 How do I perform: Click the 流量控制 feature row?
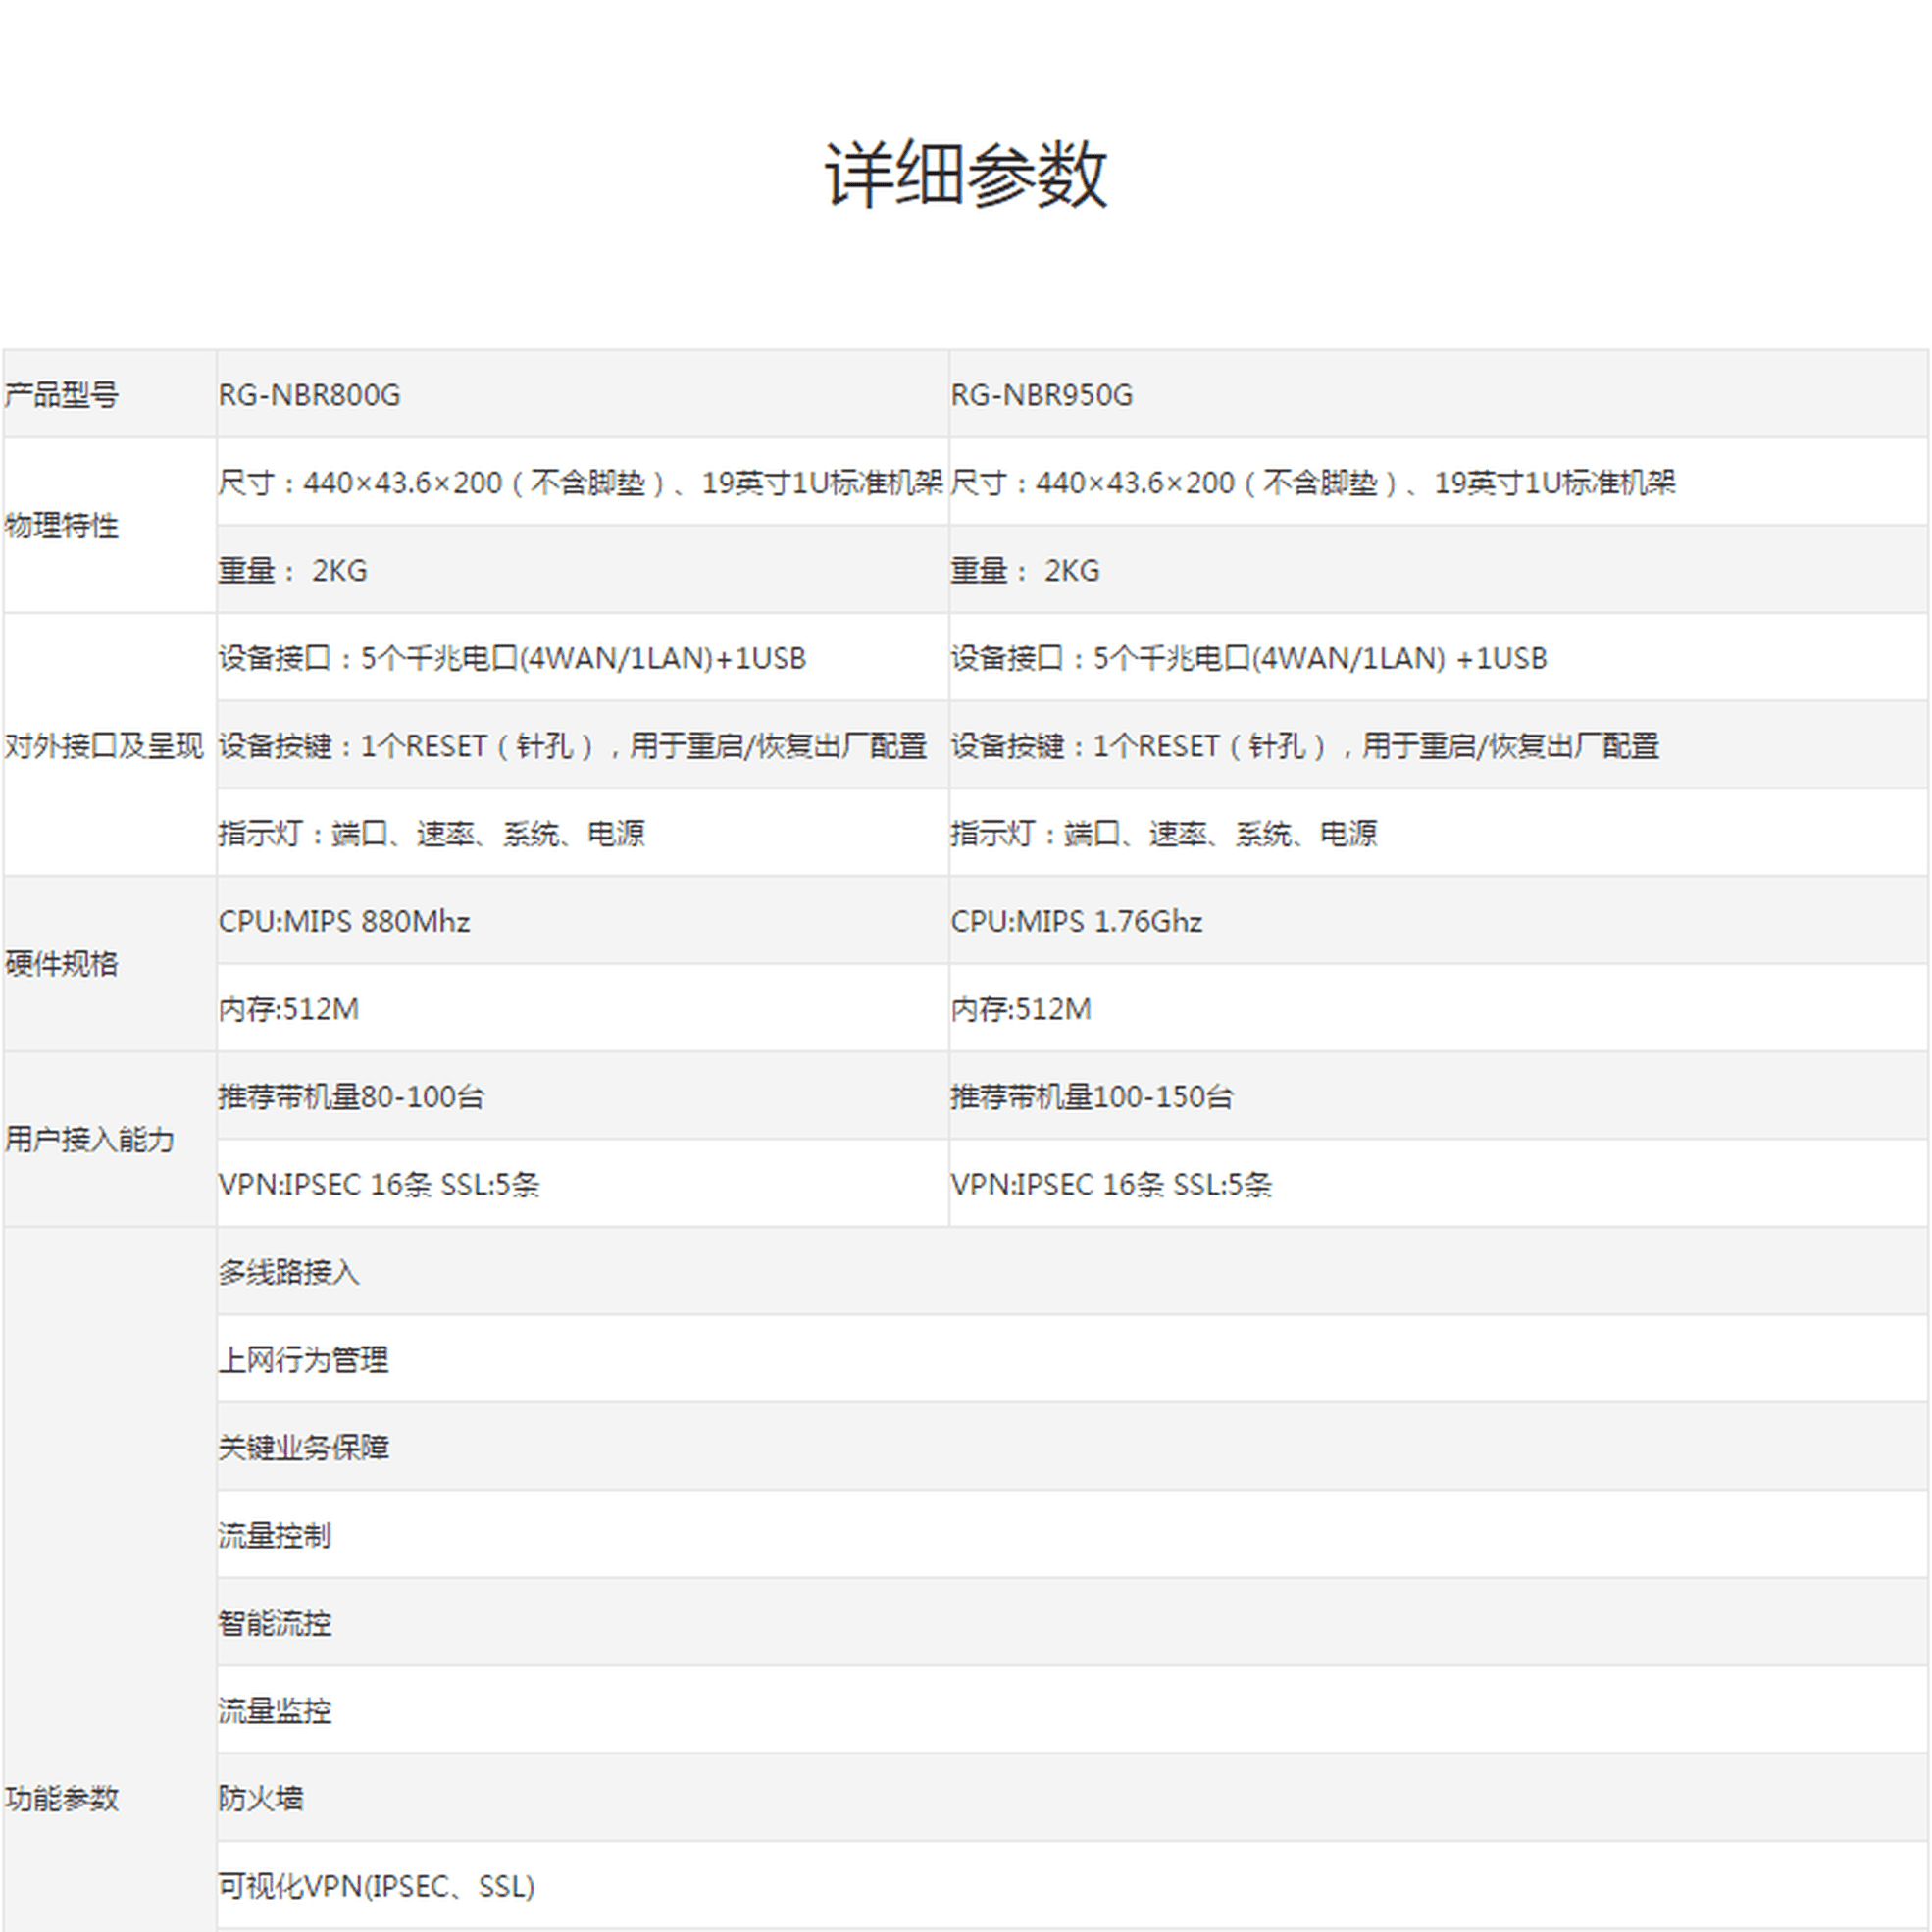click(1073, 1535)
